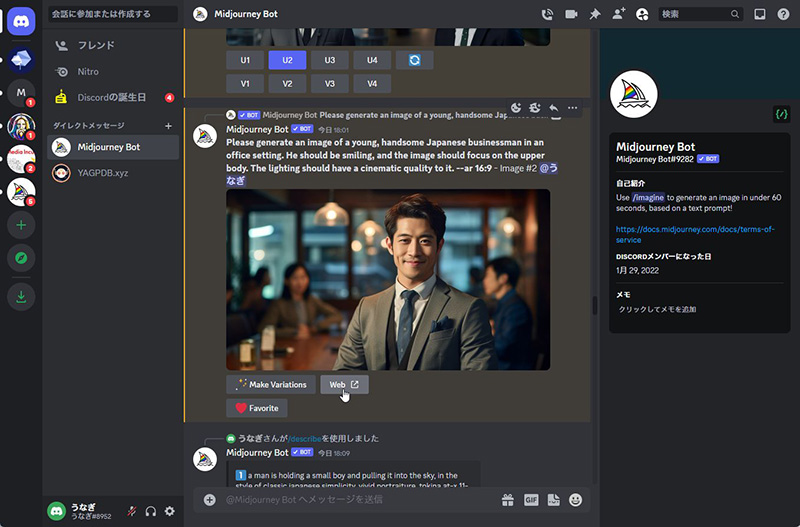800x527 pixels.
Task: Open the inbox tray icon
Action: coord(760,14)
